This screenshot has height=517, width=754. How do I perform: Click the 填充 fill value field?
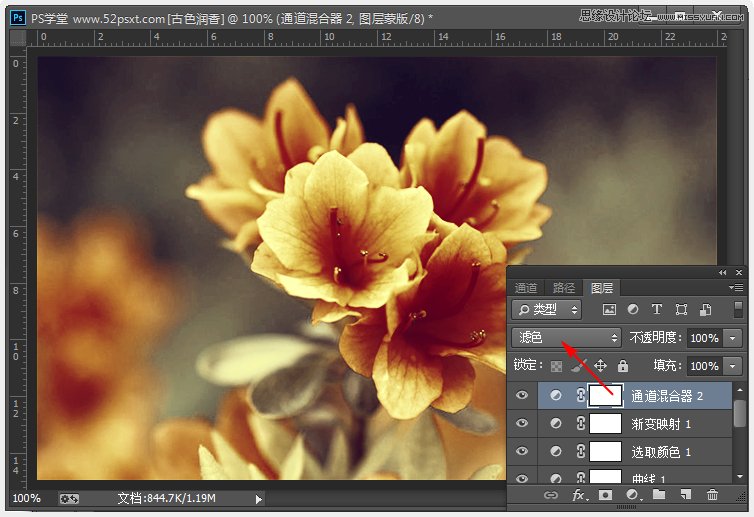705,366
